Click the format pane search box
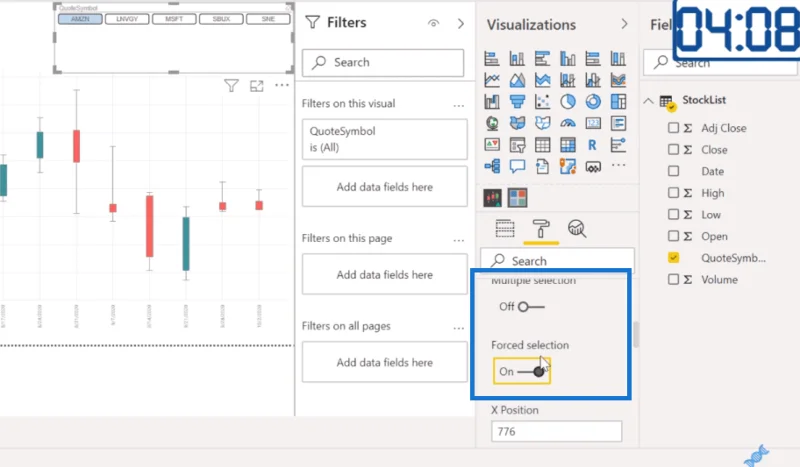The width and height of the screenshot is (800, 467). coord(558,260)
